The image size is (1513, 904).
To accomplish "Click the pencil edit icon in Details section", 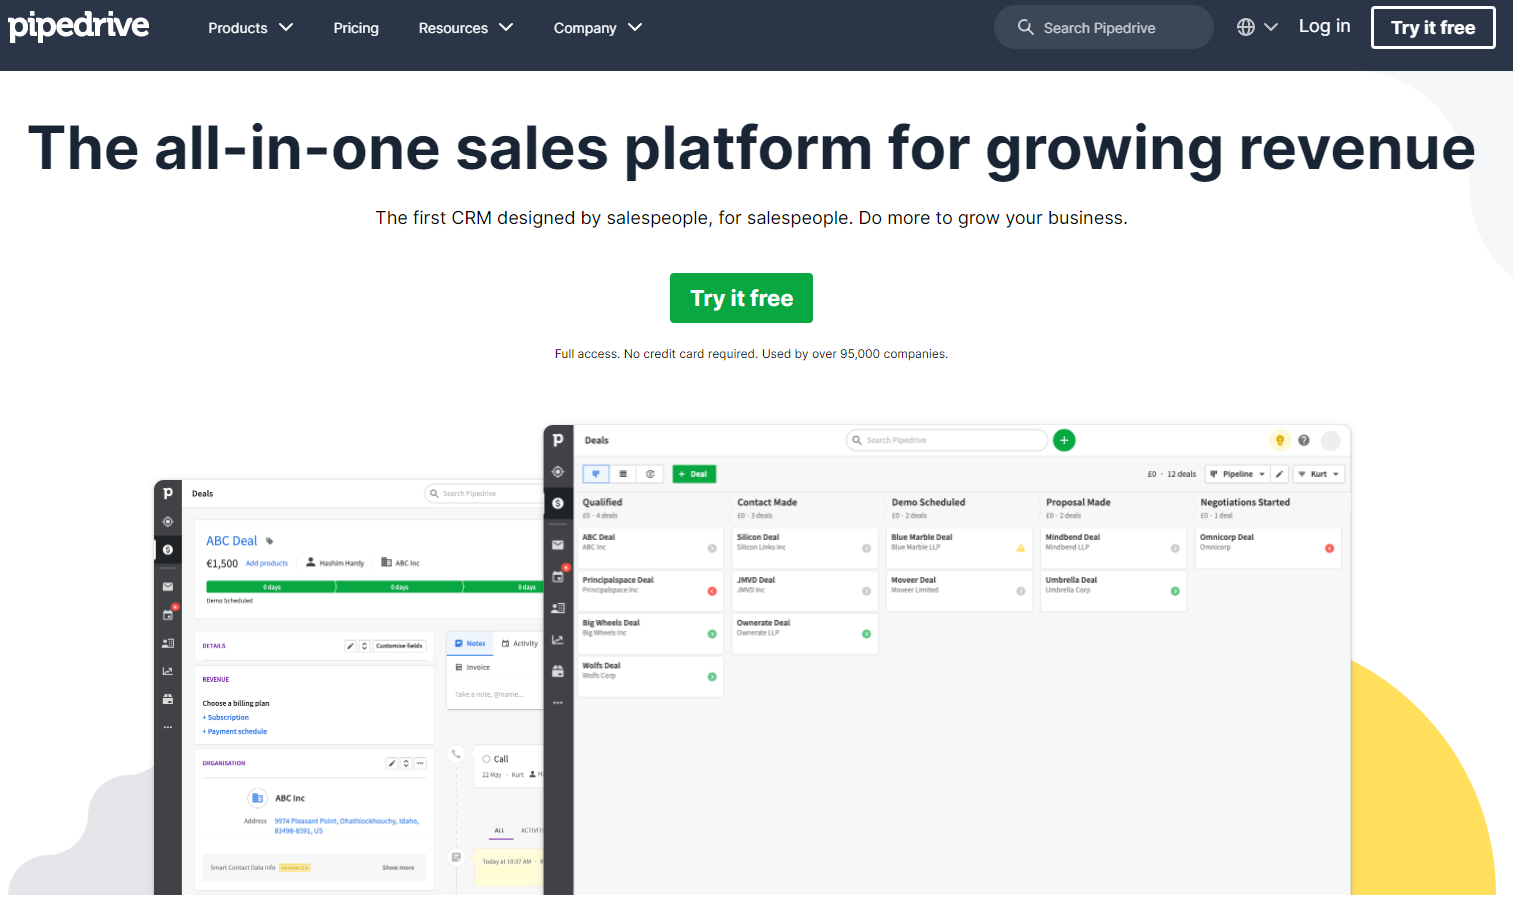I will tap(350, 646).
